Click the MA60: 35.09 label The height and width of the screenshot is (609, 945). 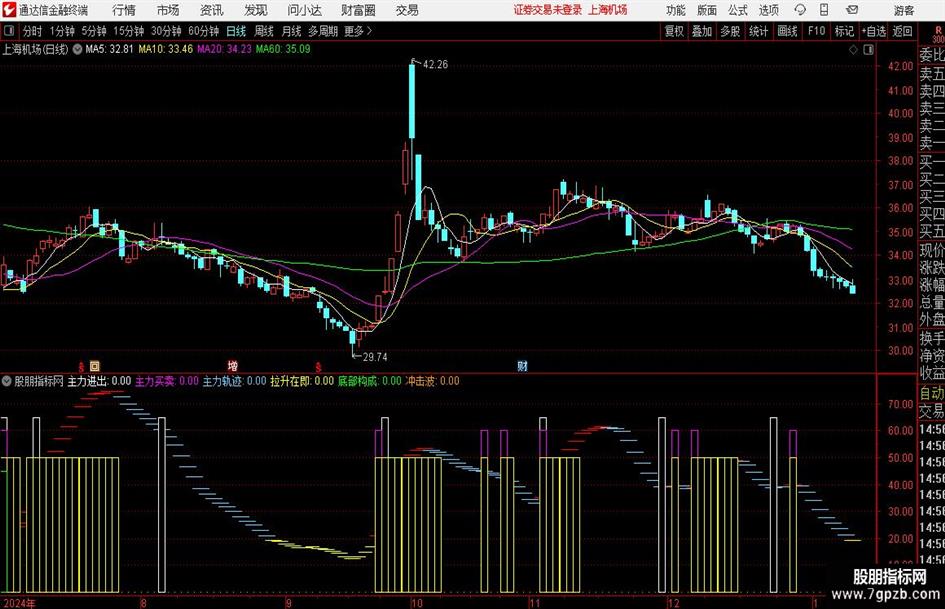point(283,49)
